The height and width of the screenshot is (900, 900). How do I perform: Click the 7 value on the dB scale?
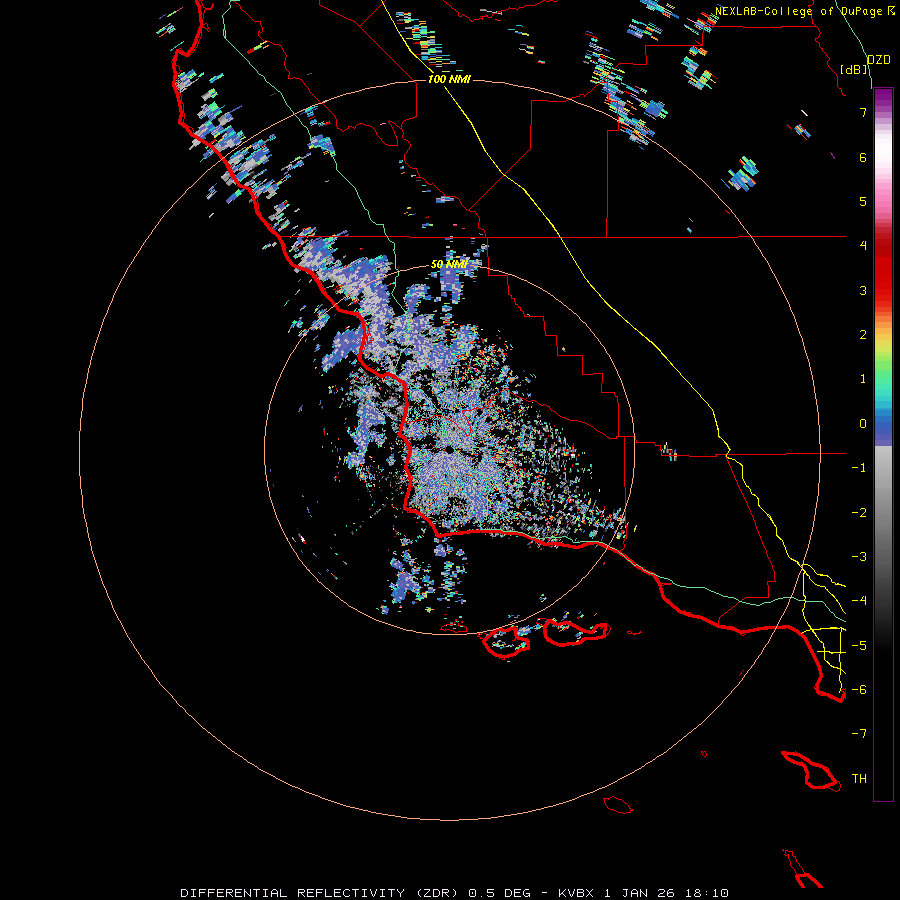click(x=863, y=112)
